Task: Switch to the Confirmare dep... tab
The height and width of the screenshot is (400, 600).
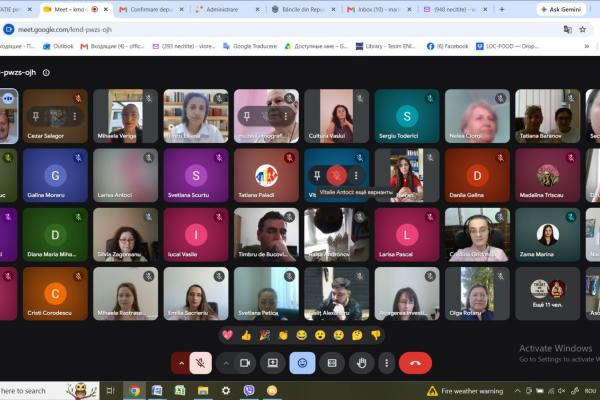Action: pyautogui.click(x=151, y=9)
